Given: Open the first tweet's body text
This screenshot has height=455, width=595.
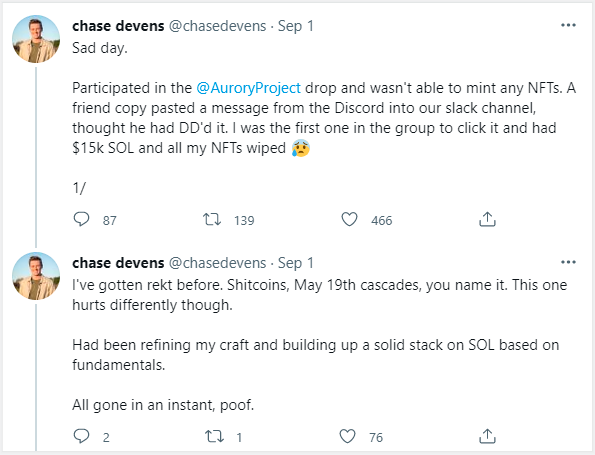Looking at the screenshot, I should tap(324, 118).
